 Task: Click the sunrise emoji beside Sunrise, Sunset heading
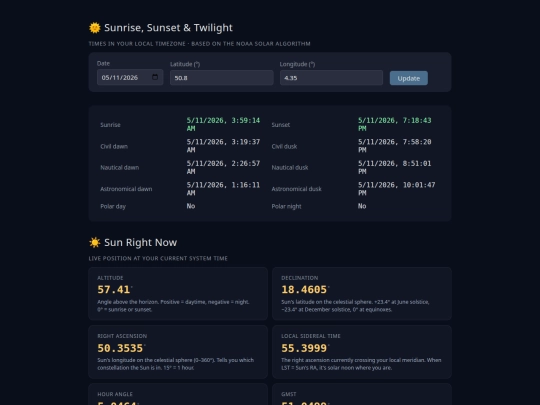(95, 28)
